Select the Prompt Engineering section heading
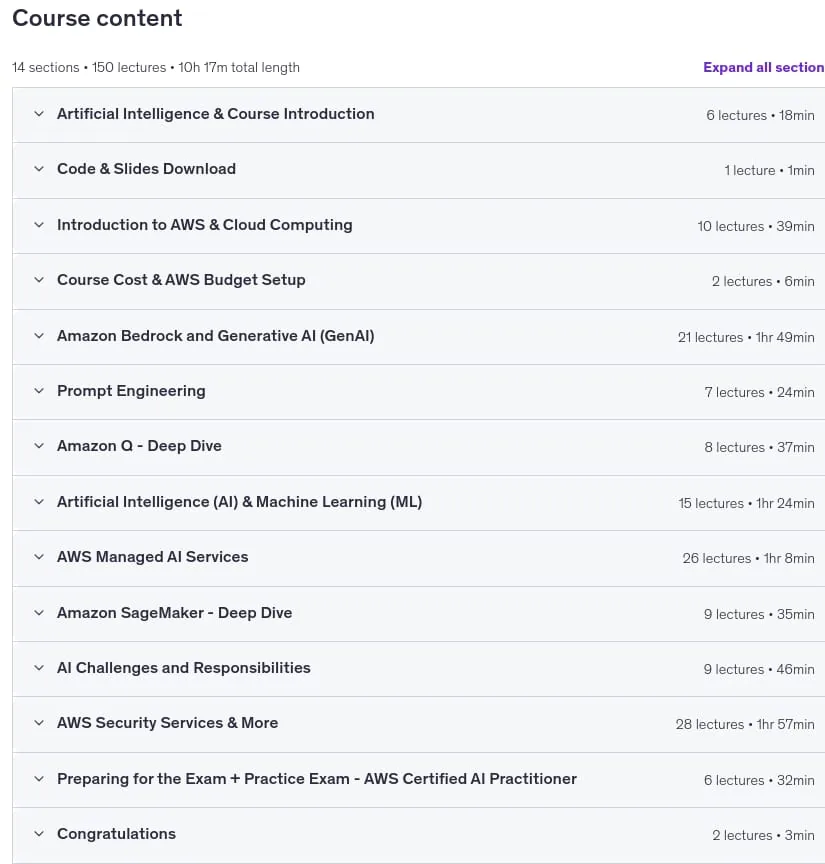Image resolution: width=825 pixels, height=864 pixels. coord(131,391)
